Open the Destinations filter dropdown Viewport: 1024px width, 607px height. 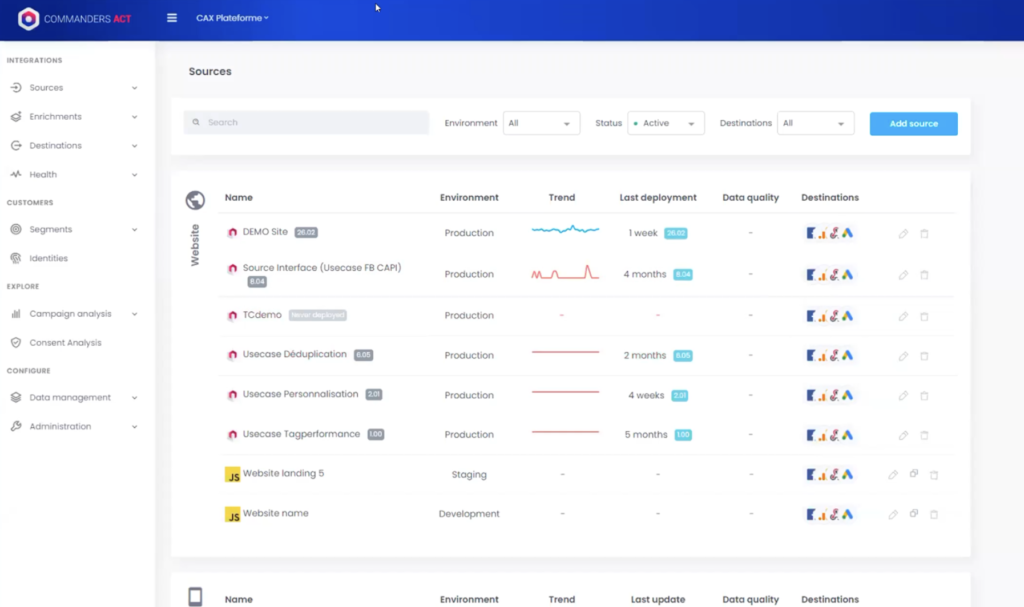tap(815, 124)
